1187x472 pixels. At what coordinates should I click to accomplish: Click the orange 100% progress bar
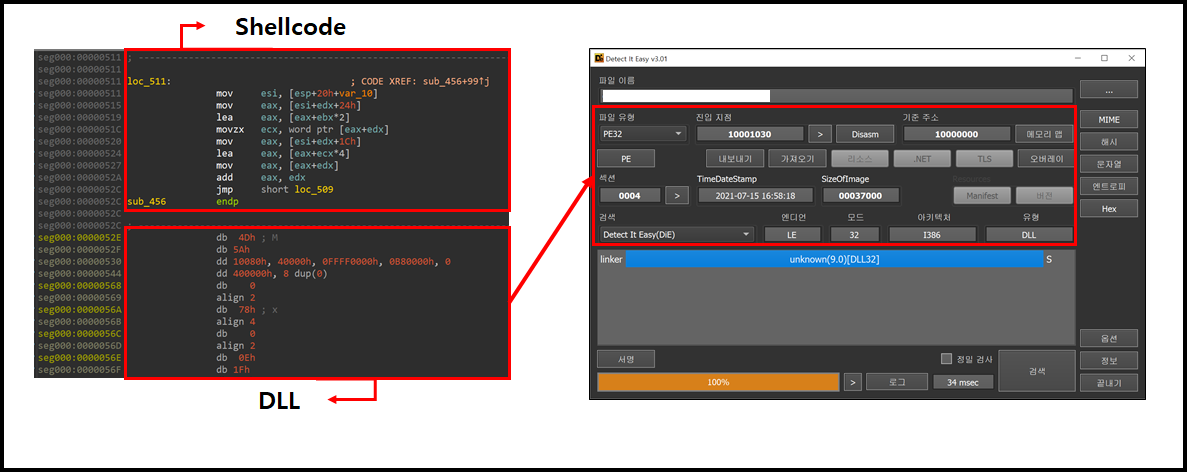718,382
